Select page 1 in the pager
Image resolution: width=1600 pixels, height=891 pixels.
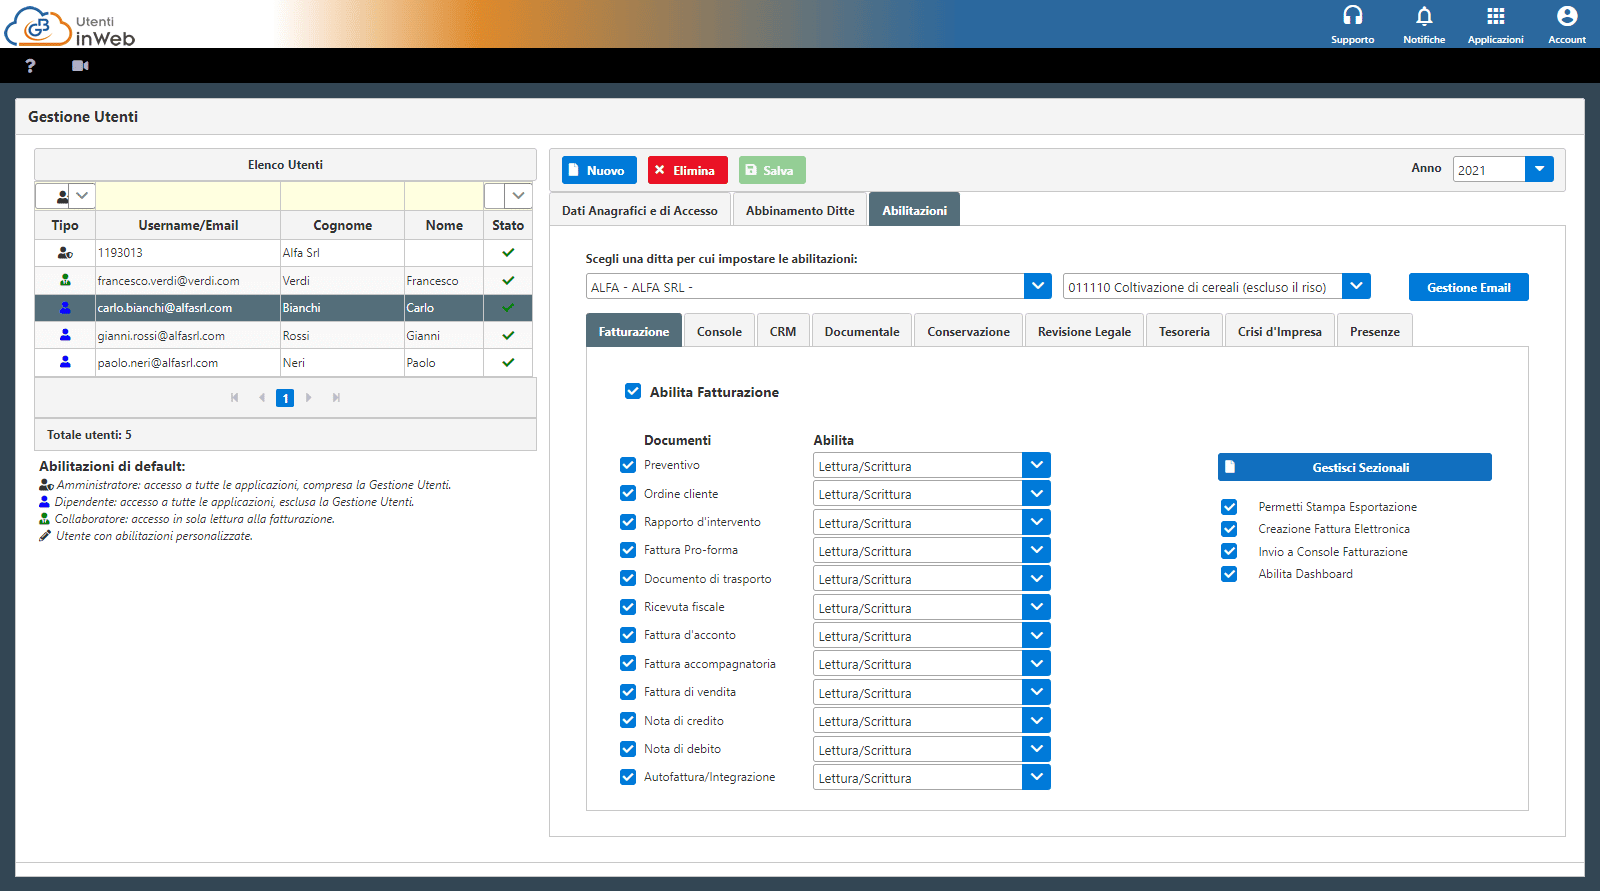[x=285, y=398]
